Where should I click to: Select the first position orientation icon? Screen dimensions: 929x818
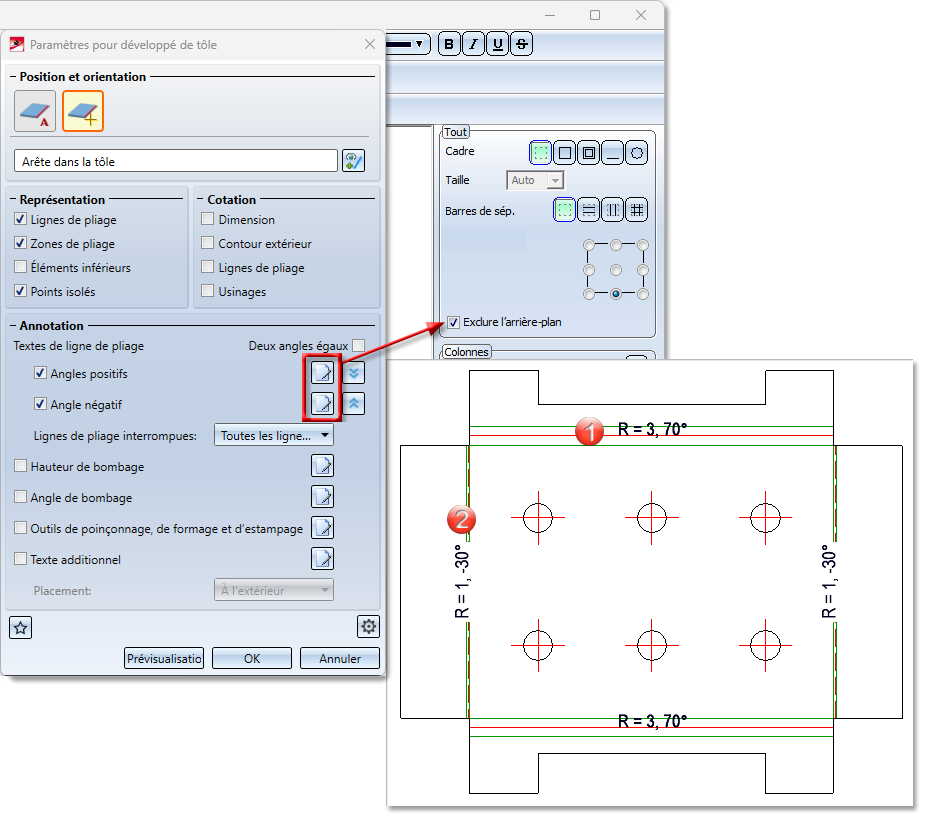(35, 111)
